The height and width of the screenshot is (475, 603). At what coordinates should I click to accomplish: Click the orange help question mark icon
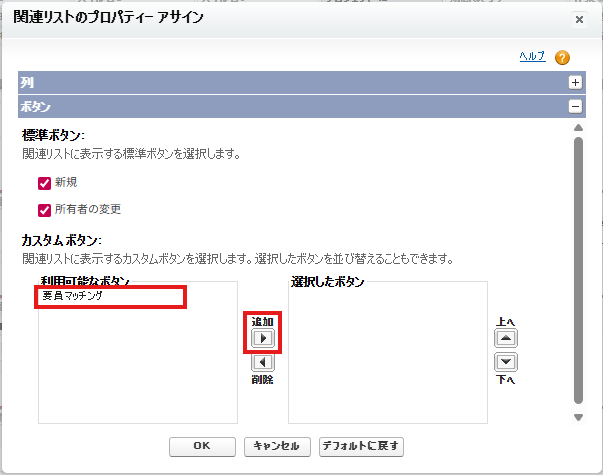(x=562, y=58)
